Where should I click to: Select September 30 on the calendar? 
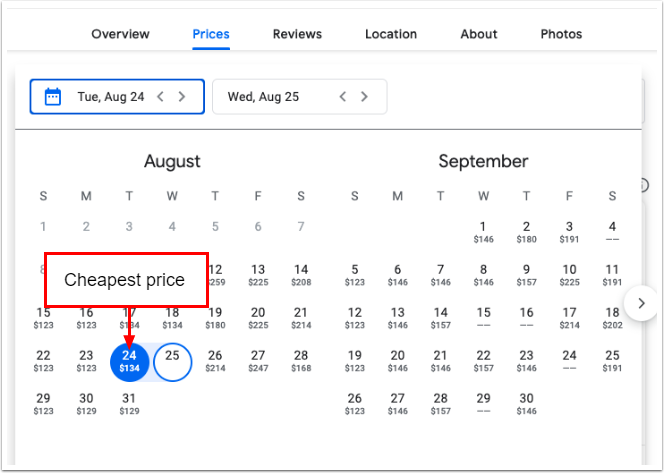click(526, 402)
